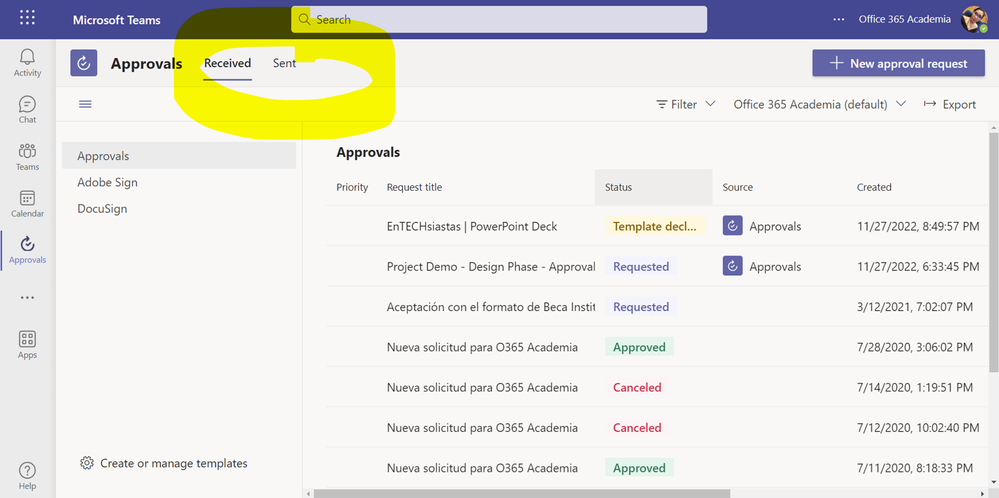Click the Export arrow icon

(930, 104)
